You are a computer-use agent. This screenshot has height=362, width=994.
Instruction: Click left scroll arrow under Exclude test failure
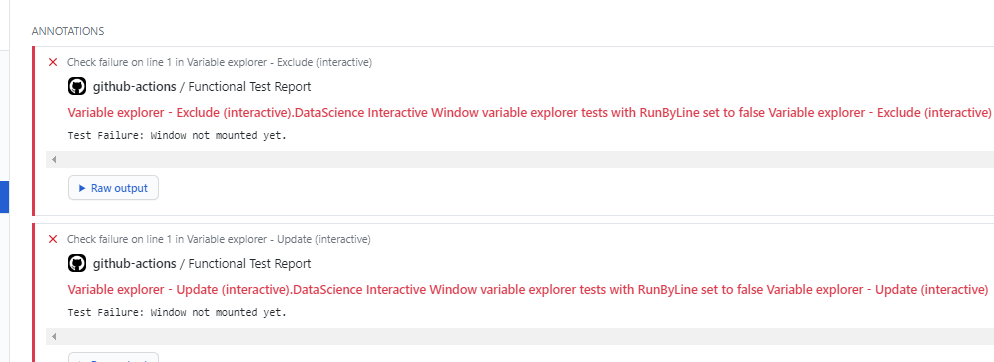pyautogui.click(x=54, y=160)
